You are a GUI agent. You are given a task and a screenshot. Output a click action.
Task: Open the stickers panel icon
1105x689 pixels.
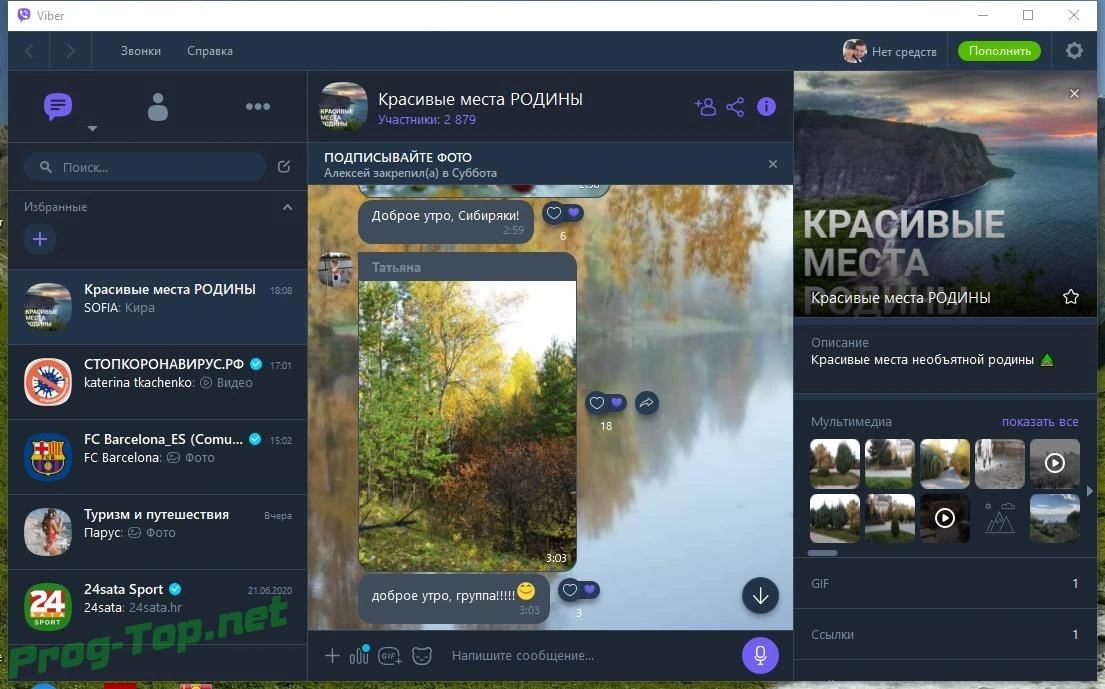421,656
